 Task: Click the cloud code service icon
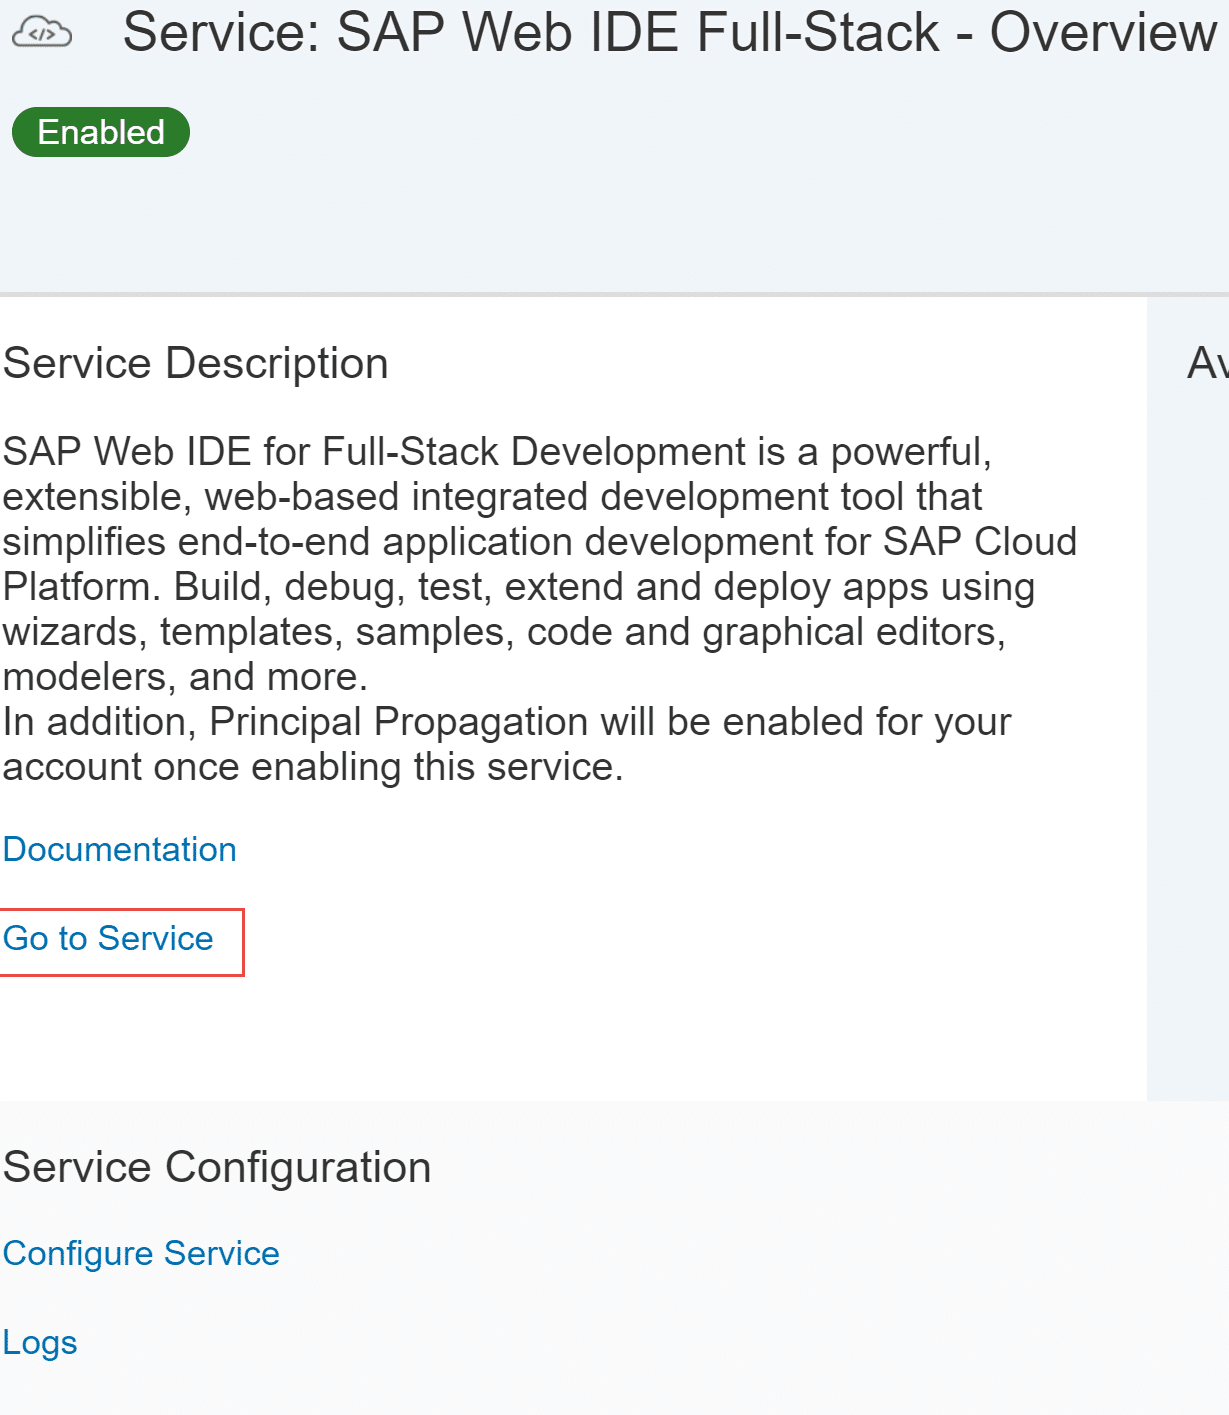point(41,33)
